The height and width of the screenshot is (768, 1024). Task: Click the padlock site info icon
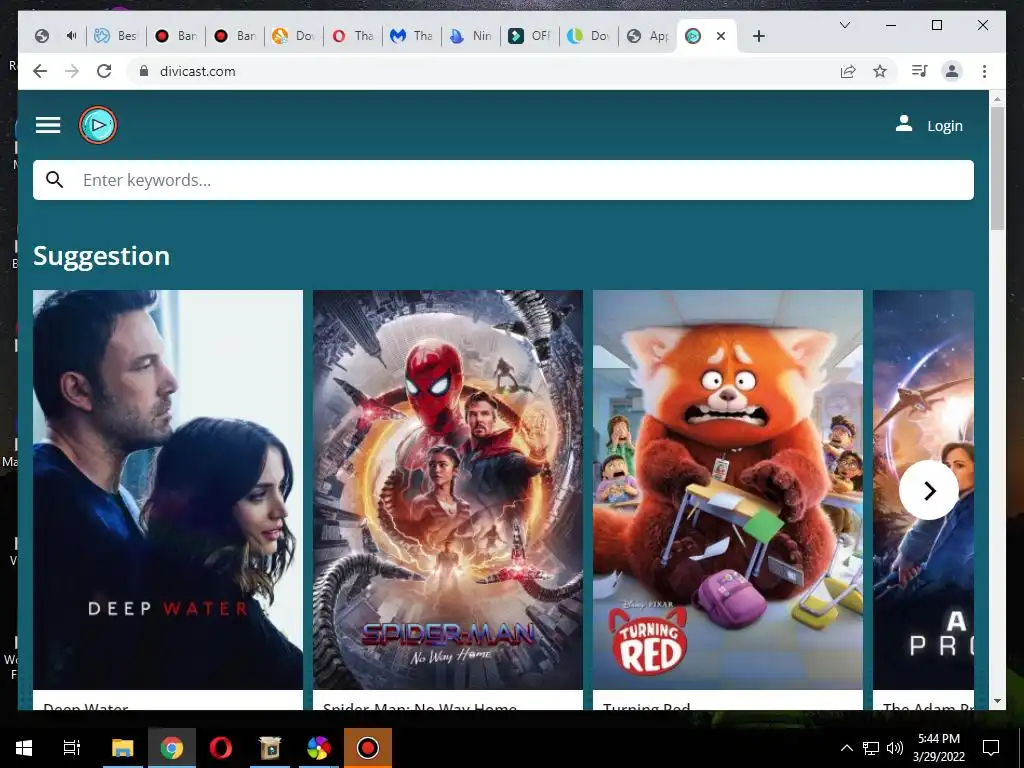pyautogui.click(x=144, y=71)
